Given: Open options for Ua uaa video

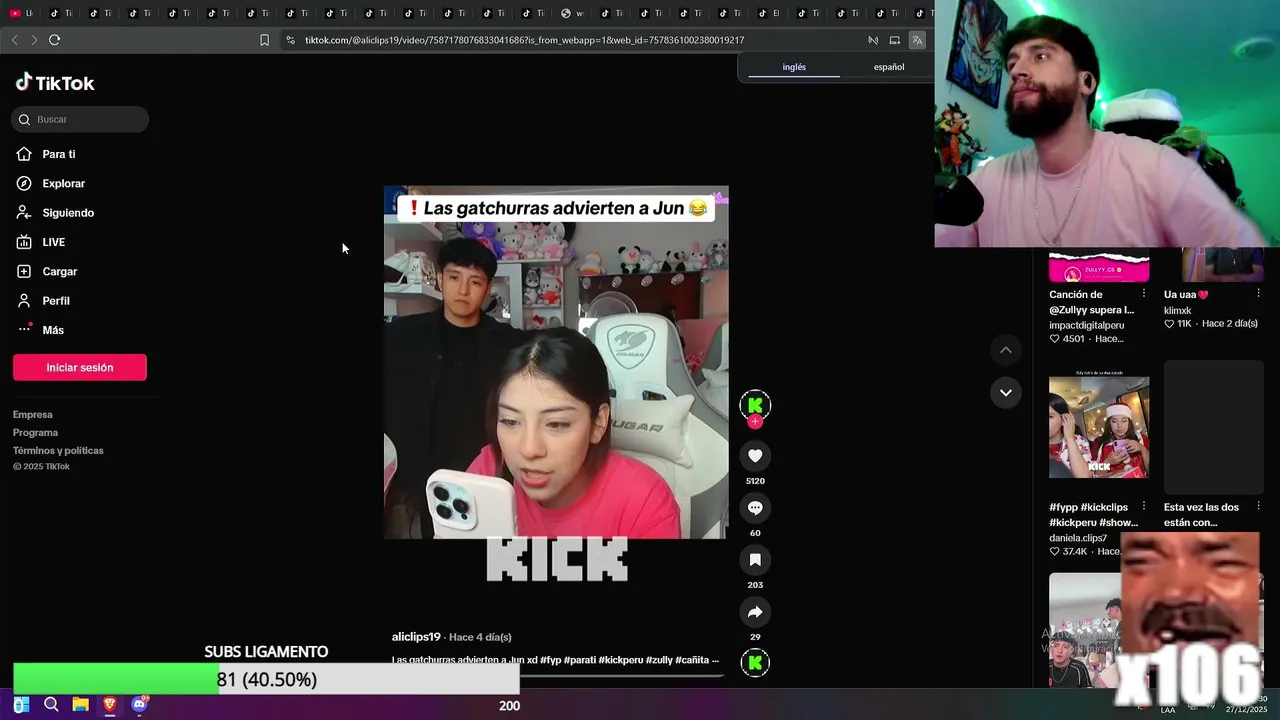Looking at the screenshot, I should pyautogui.click(x=1258, y=294).
